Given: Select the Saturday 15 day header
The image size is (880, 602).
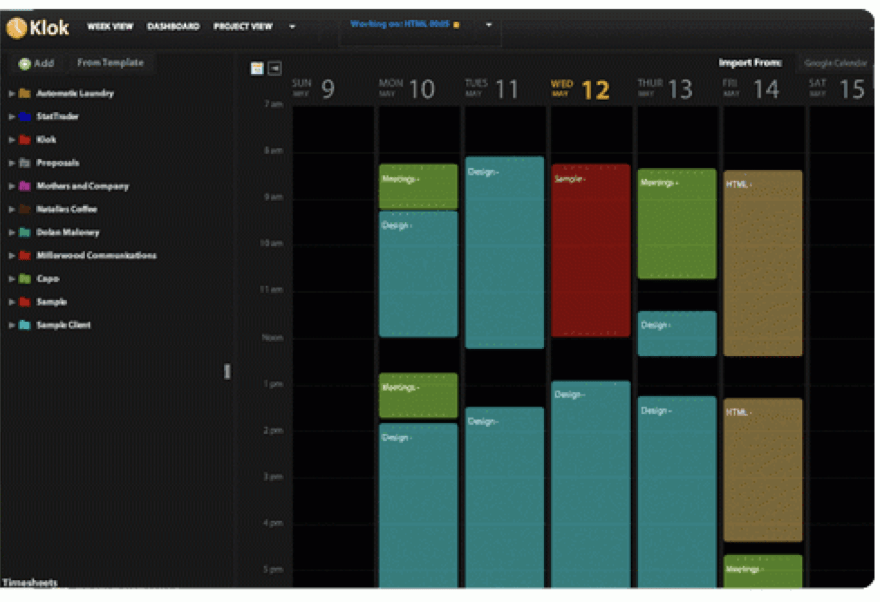Looking at the screenshot, I should (x=836, y=89).
